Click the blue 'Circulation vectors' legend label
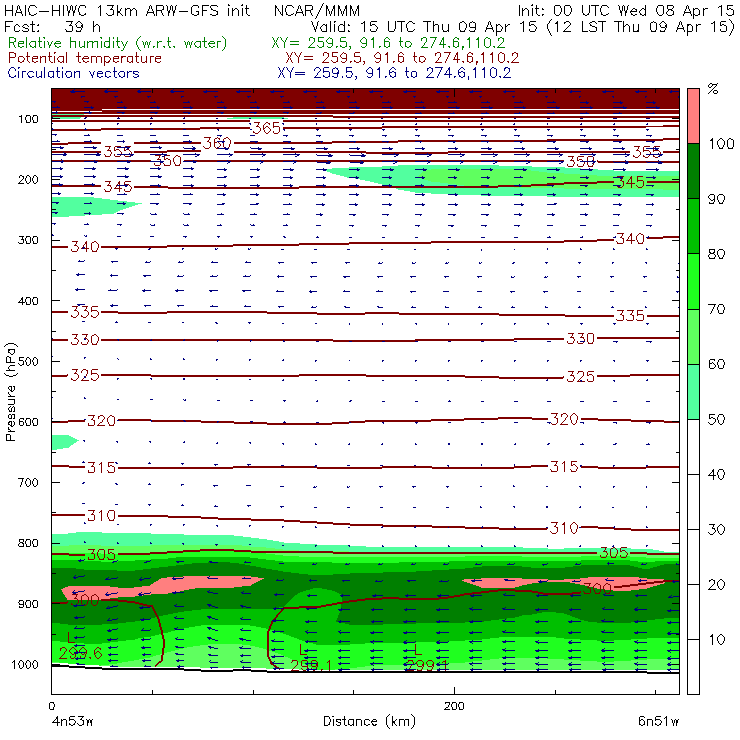The image size is (740, 740). [74, 73]
